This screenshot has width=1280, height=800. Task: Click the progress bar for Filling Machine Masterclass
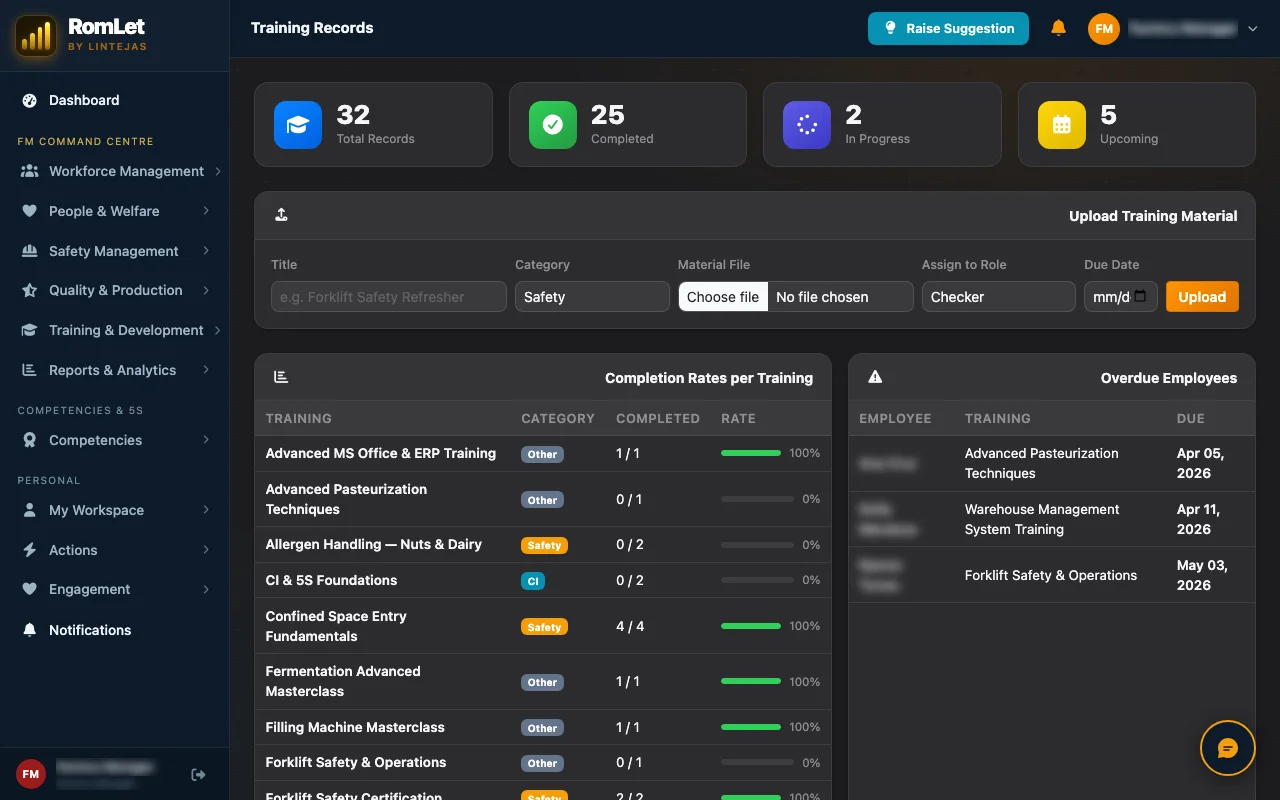tap(751, 727)
